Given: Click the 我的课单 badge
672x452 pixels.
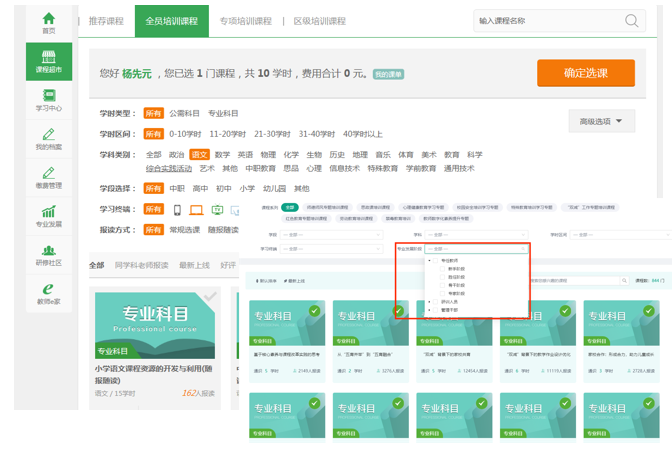Looking at the screenshot, I should click(x=388, y=74).
